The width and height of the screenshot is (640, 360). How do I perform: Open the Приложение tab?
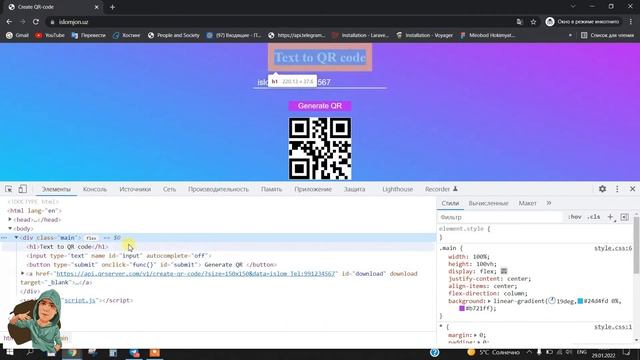coord(313,189)
